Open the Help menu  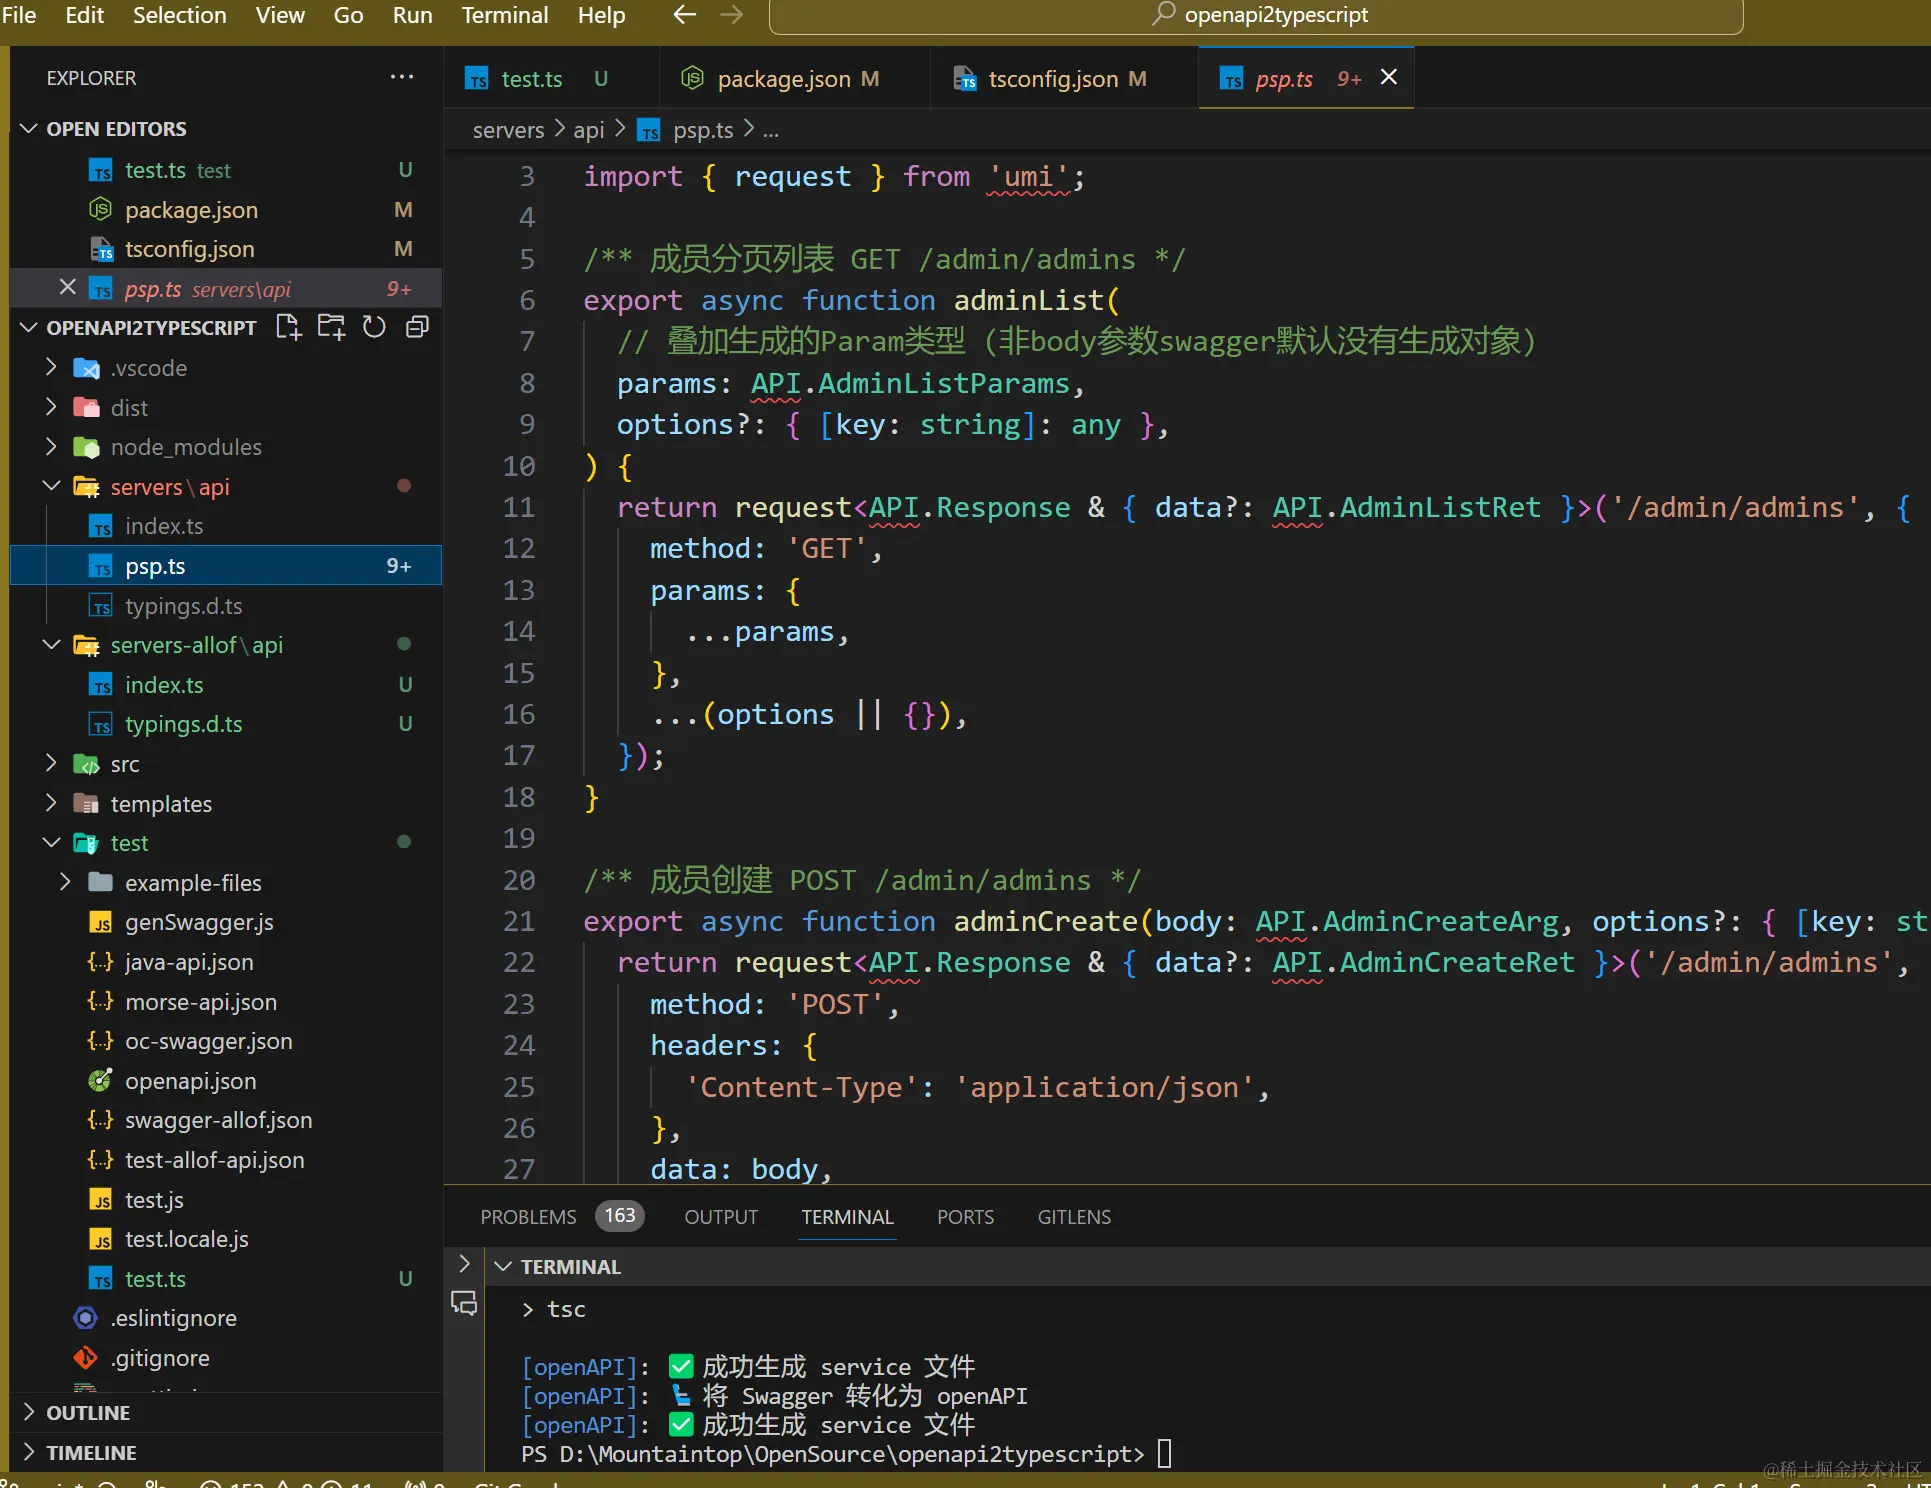[601, 15]
